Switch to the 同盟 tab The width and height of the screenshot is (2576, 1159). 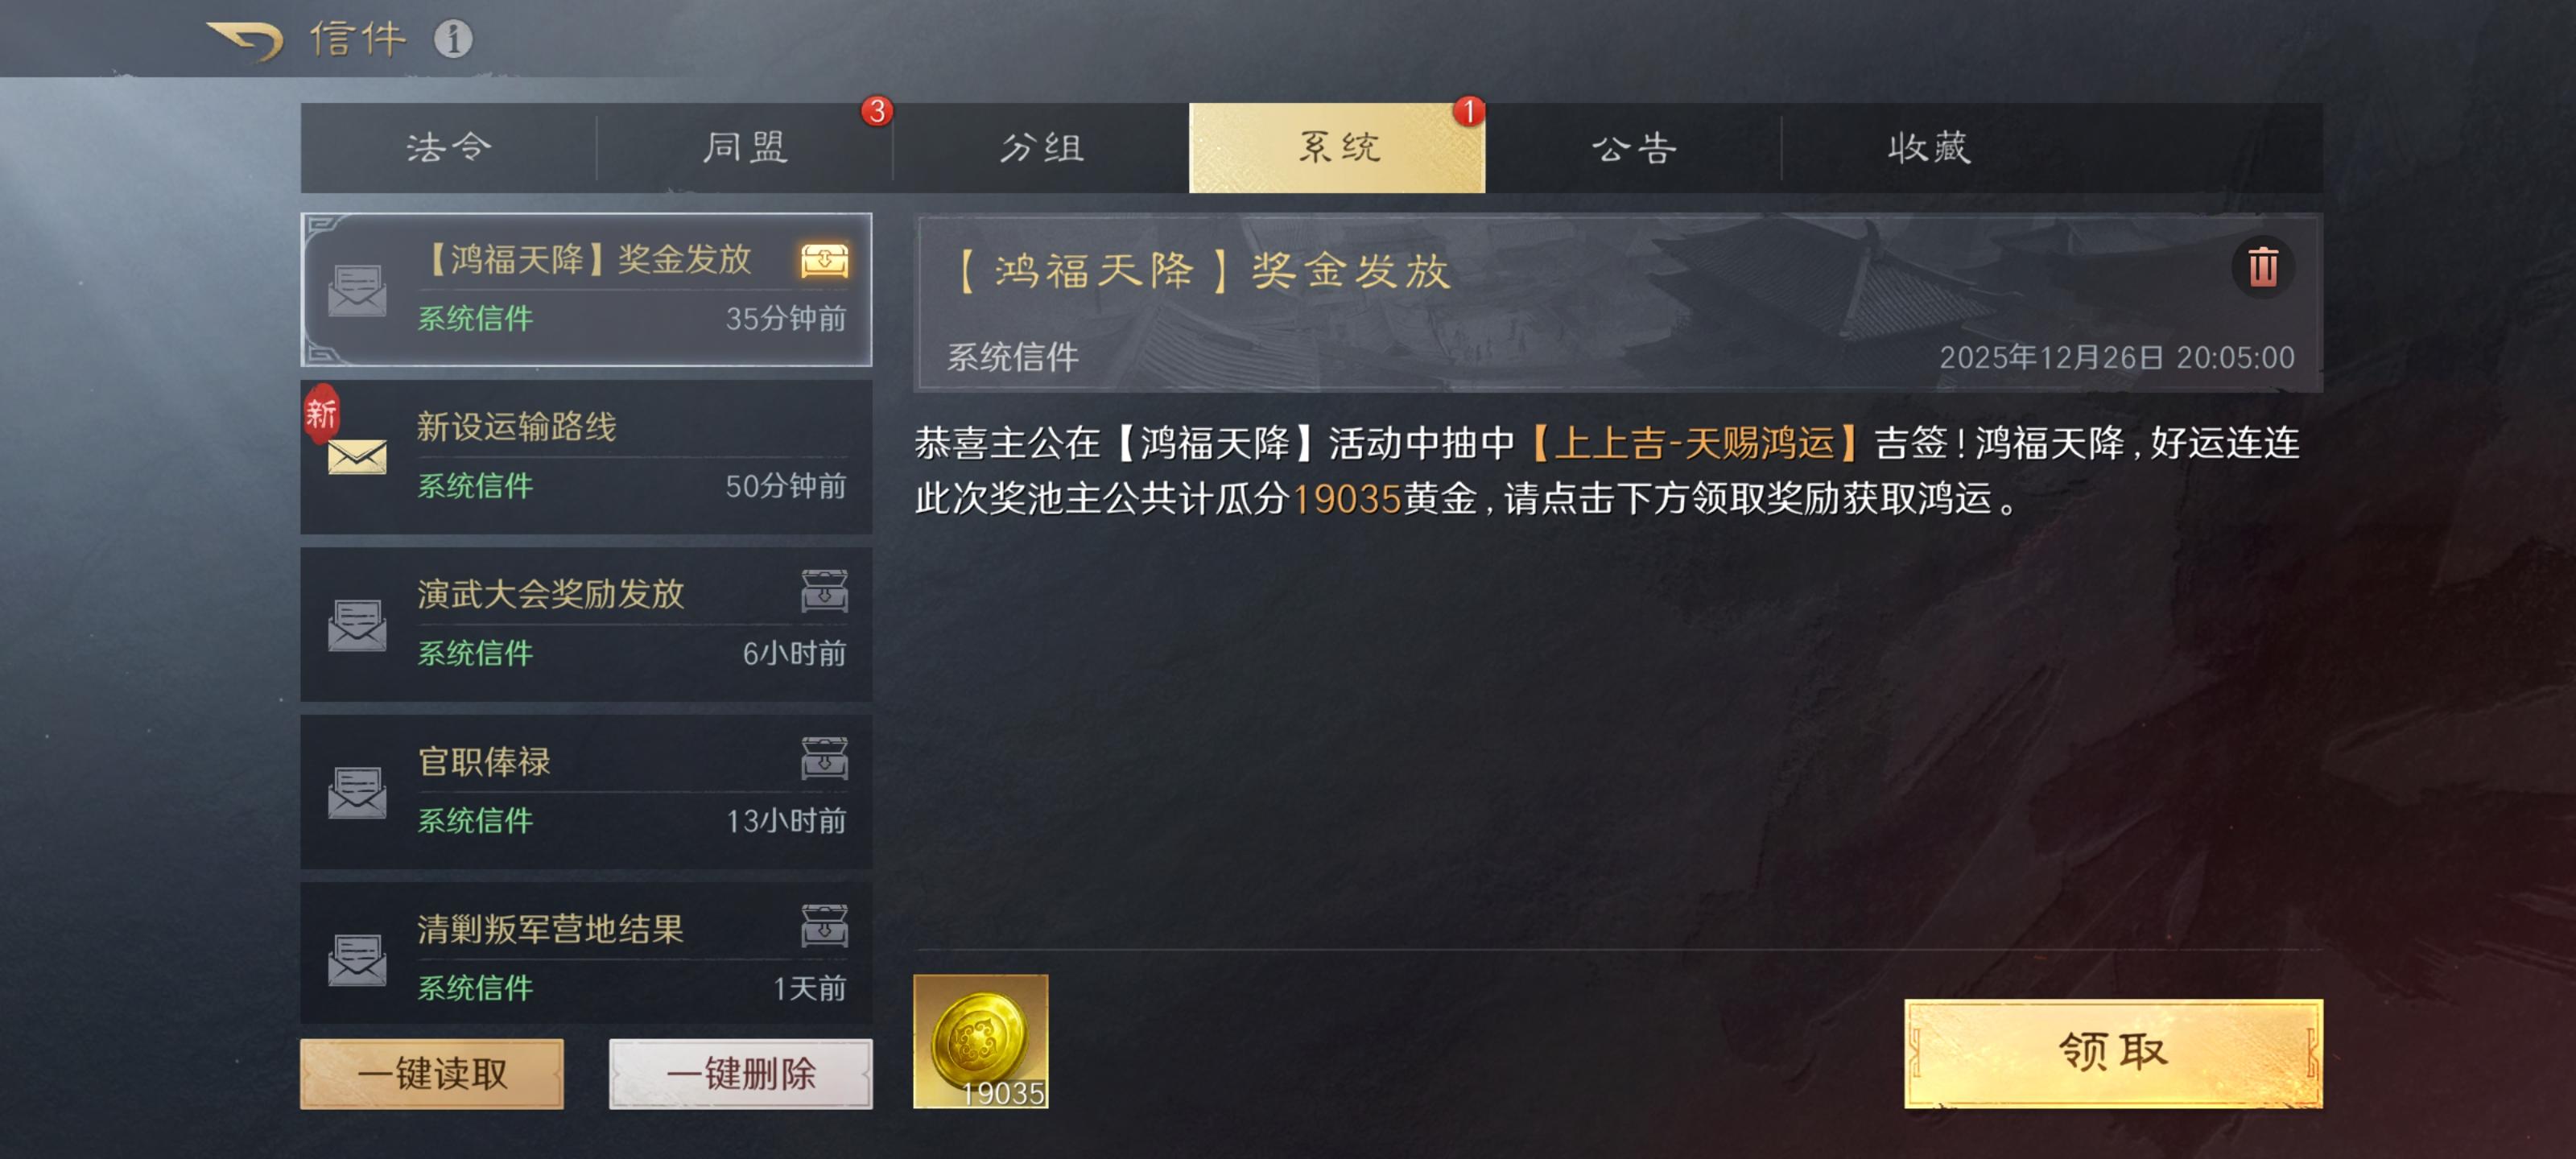(x=744, y=148)
